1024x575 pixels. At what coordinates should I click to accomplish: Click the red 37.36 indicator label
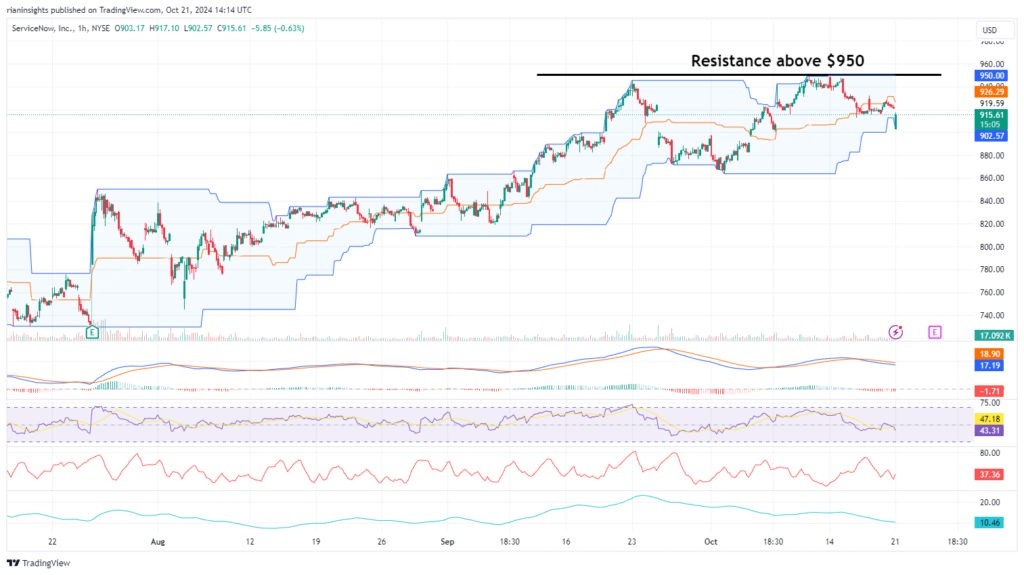click(991, 475)
